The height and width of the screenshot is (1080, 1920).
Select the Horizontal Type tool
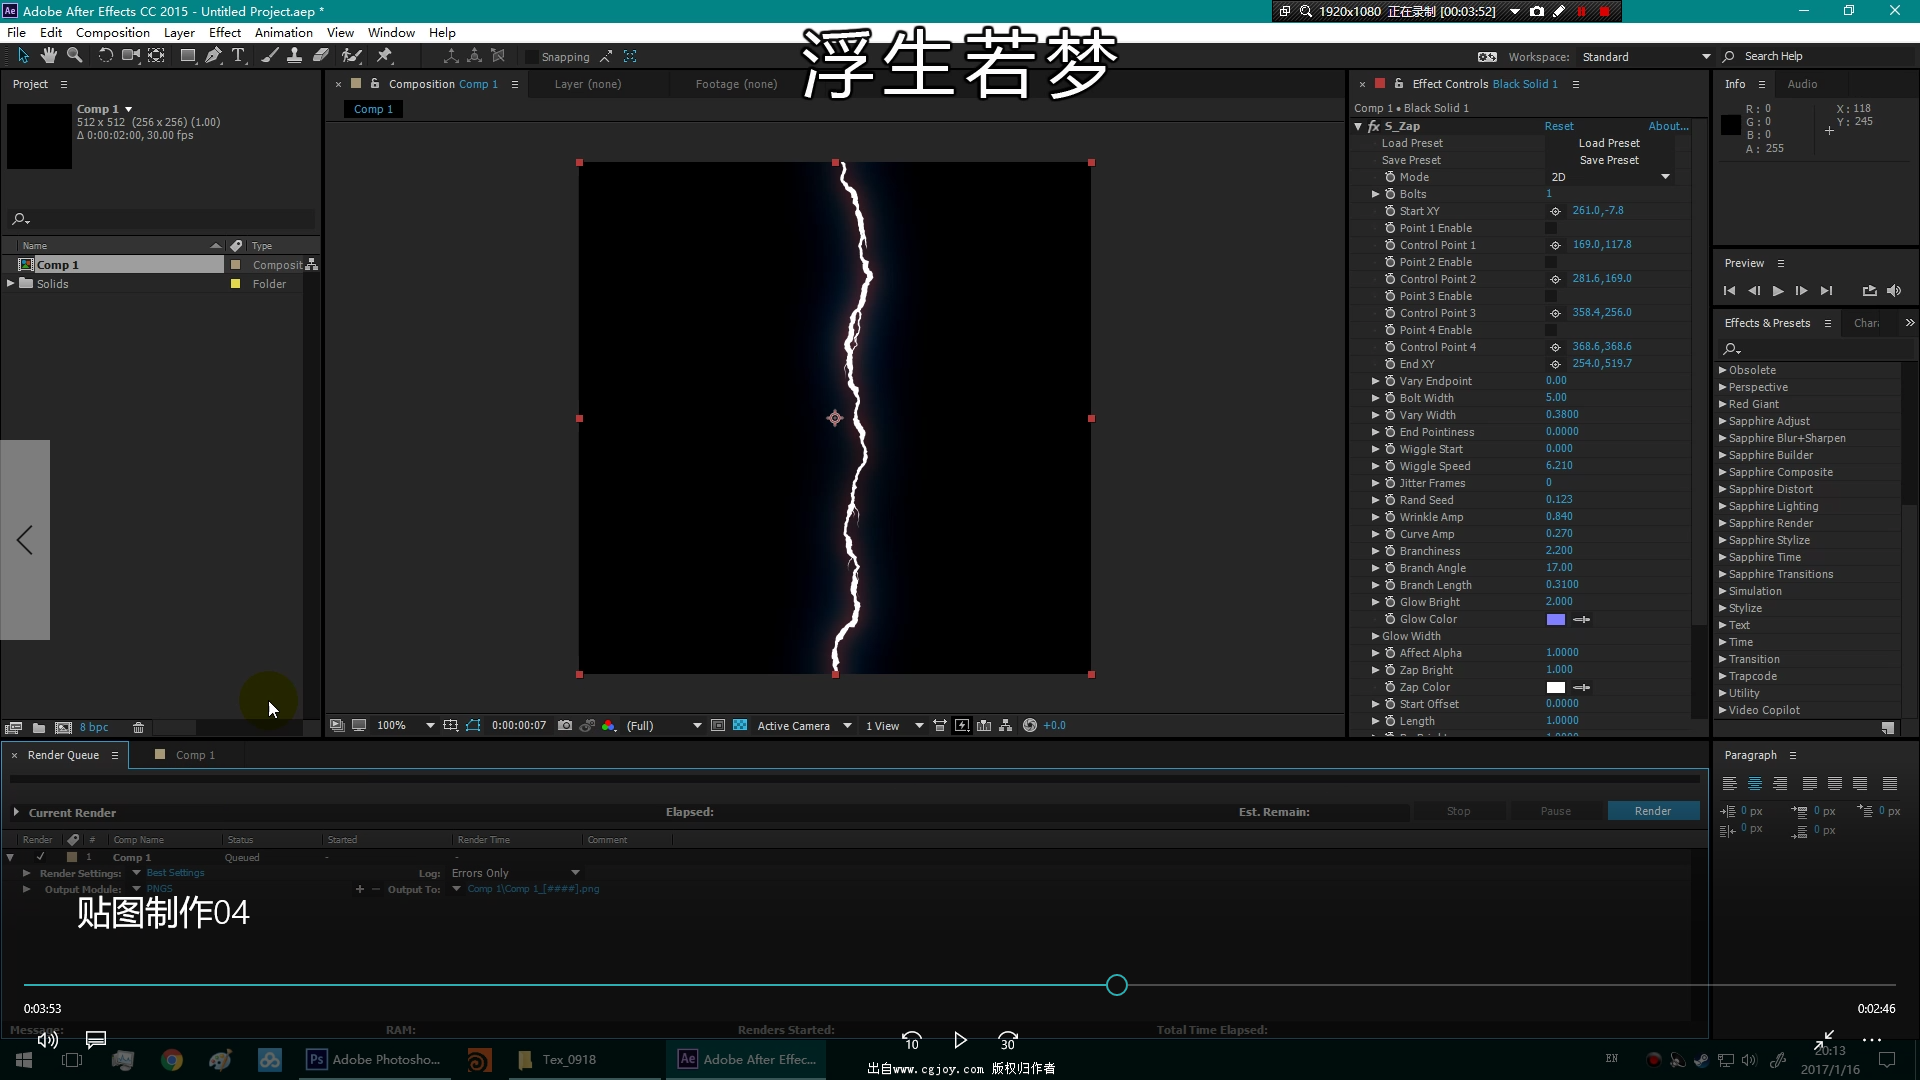tap(238, 56)
